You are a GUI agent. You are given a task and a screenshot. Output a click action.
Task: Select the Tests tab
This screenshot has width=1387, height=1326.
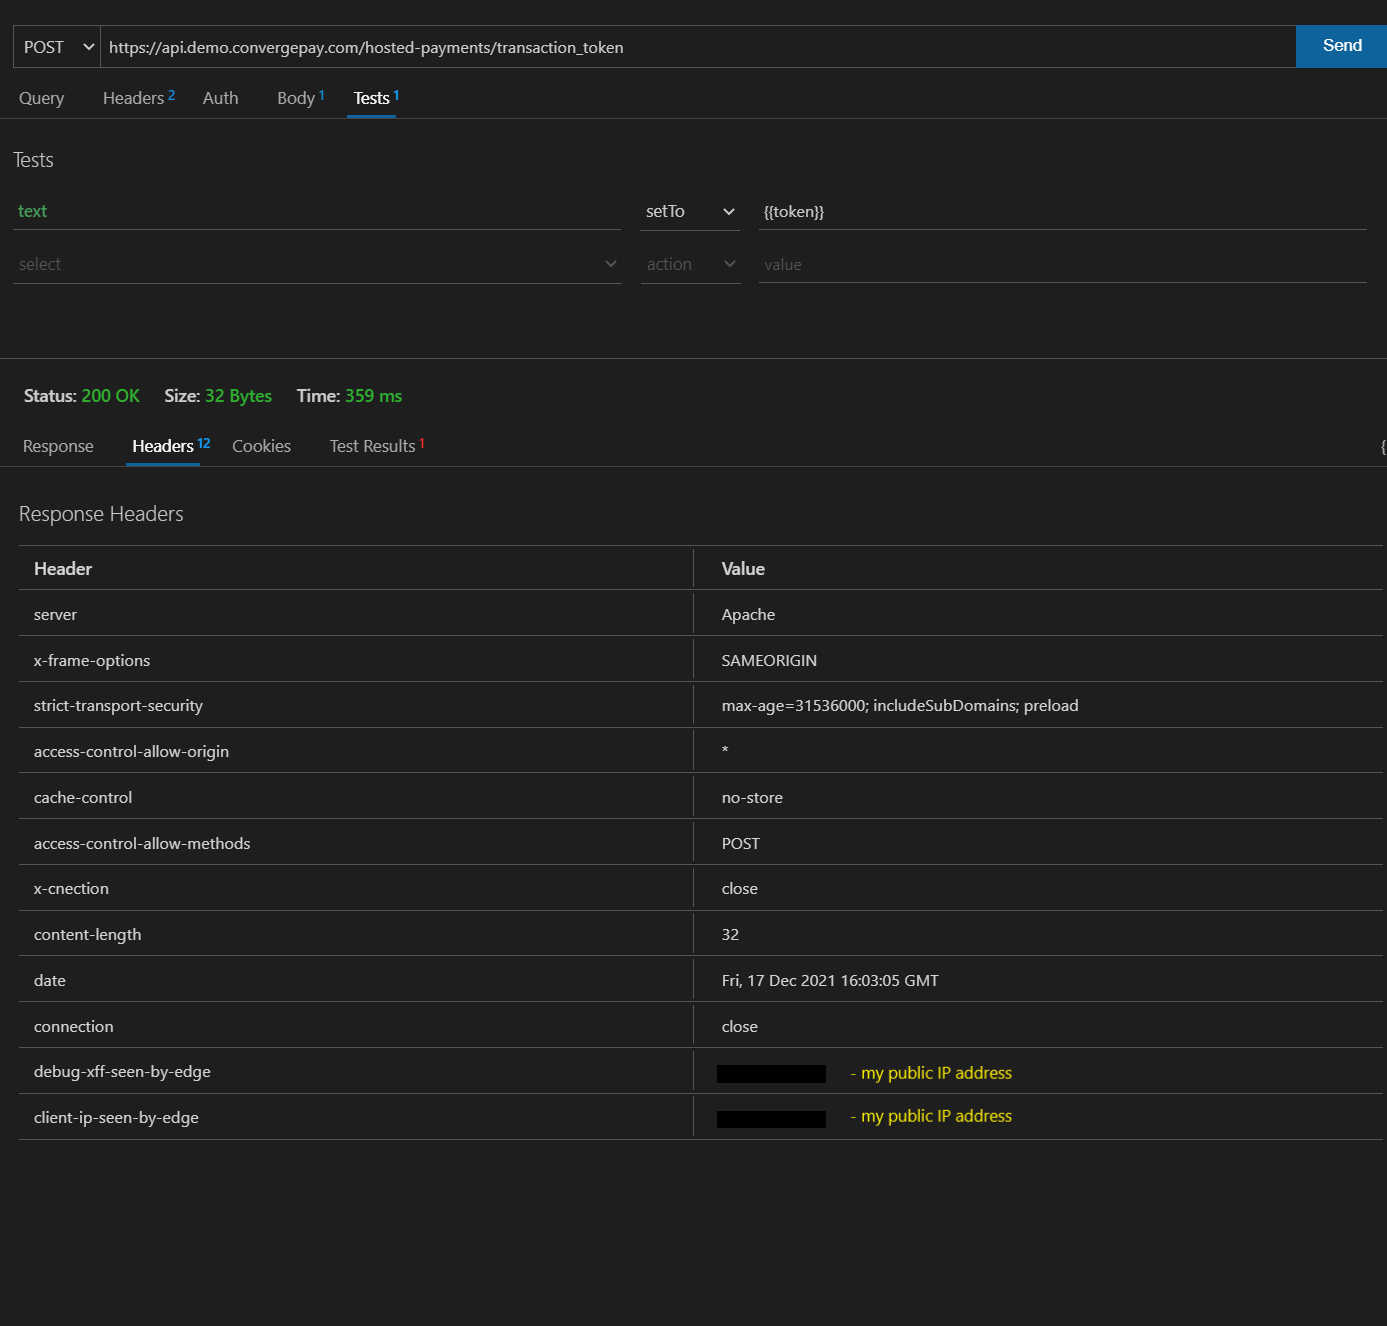(372, 97)
